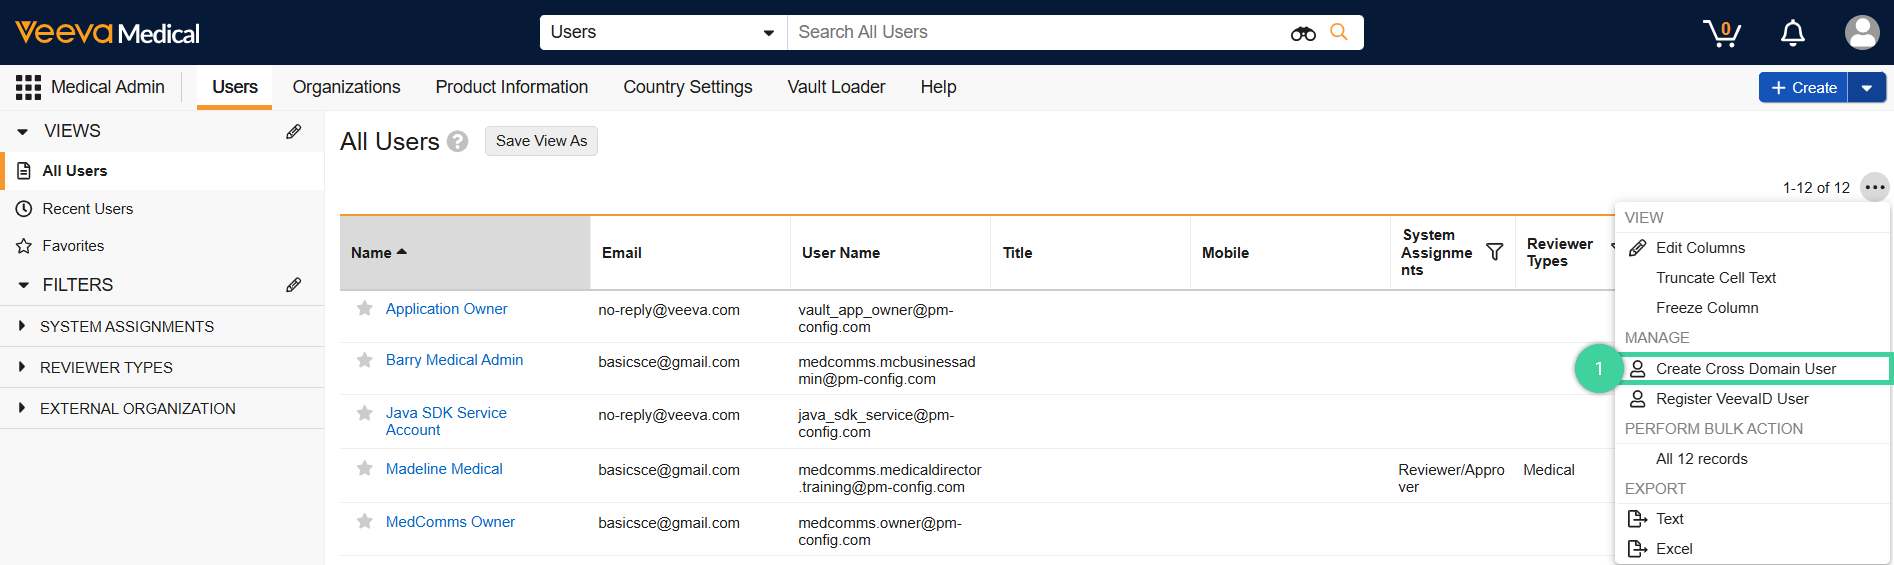Screen dimensions: 1894x565
Task: Edit views using pencil icon
Action: [294, 131]
